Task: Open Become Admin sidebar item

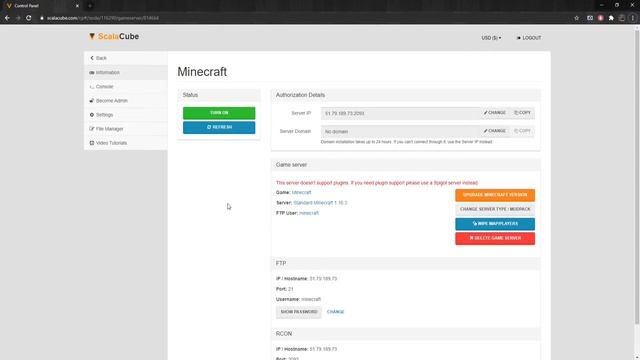Action: coord(126,100)
